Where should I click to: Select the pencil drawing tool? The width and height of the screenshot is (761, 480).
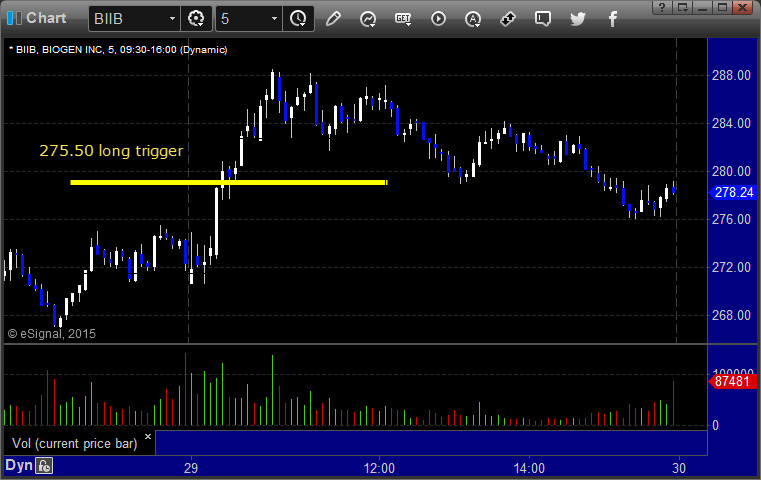(x=333, y=19)
